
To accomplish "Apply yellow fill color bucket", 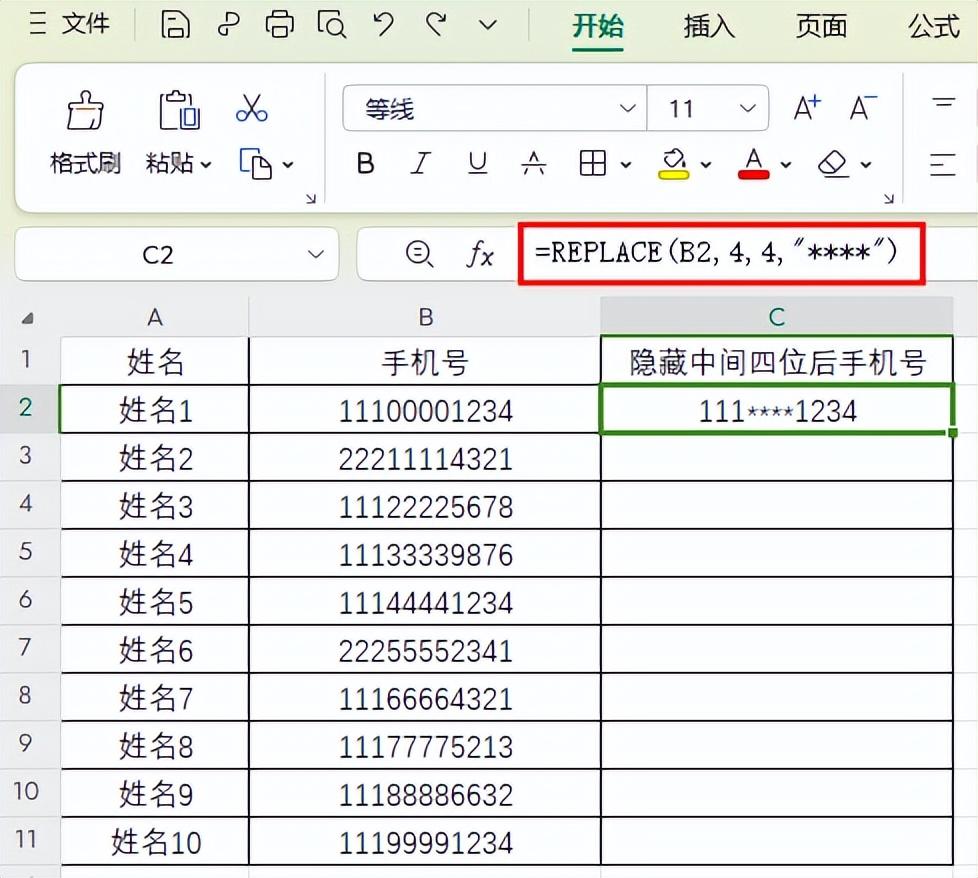I will point(674,164).
